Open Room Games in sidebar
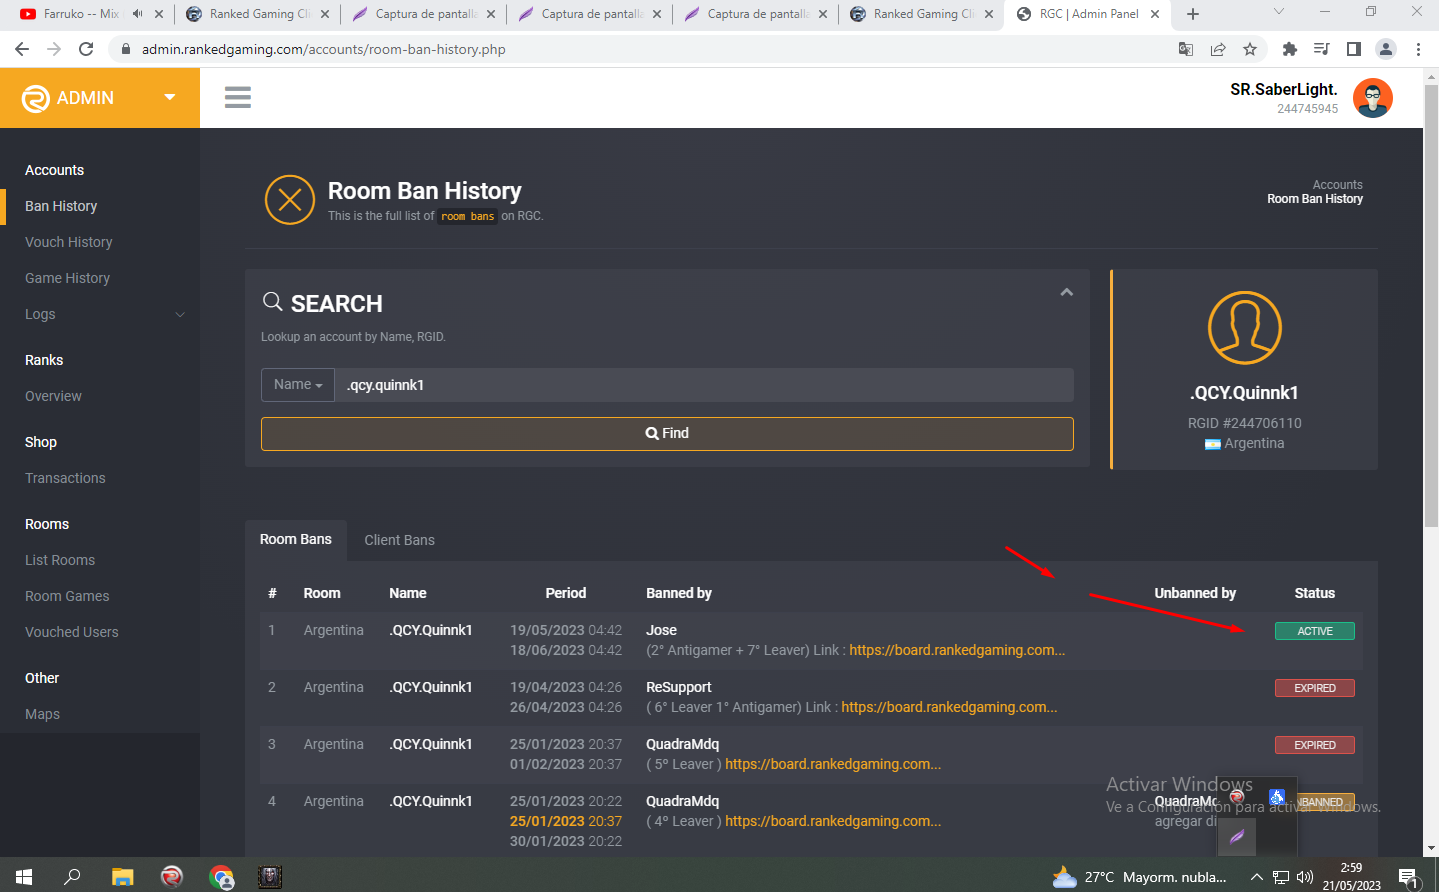The height and width of the screenshot is (892, 1439). (x=67, y=596)
